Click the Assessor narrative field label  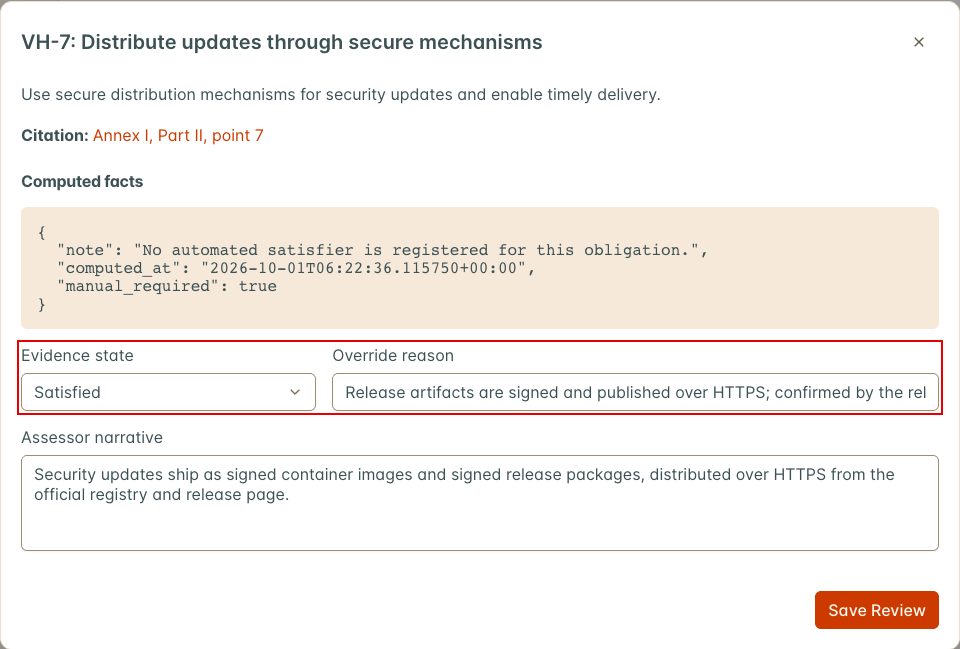point(92,438)
